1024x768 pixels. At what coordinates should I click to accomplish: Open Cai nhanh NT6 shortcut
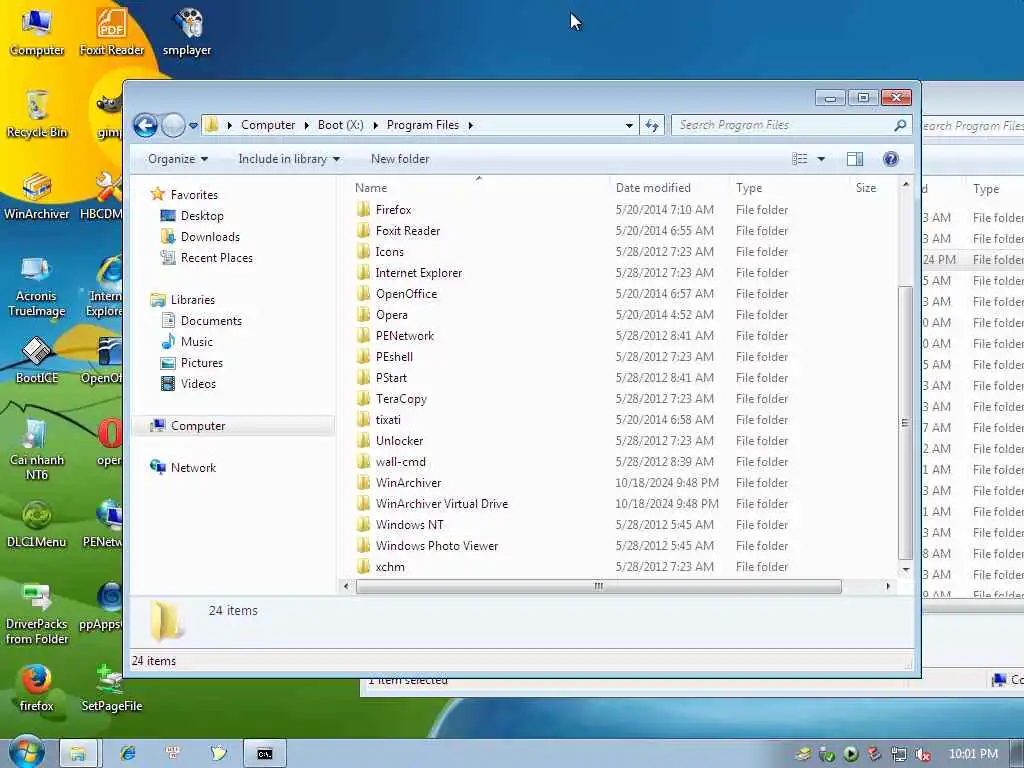[x=37, y=449]
